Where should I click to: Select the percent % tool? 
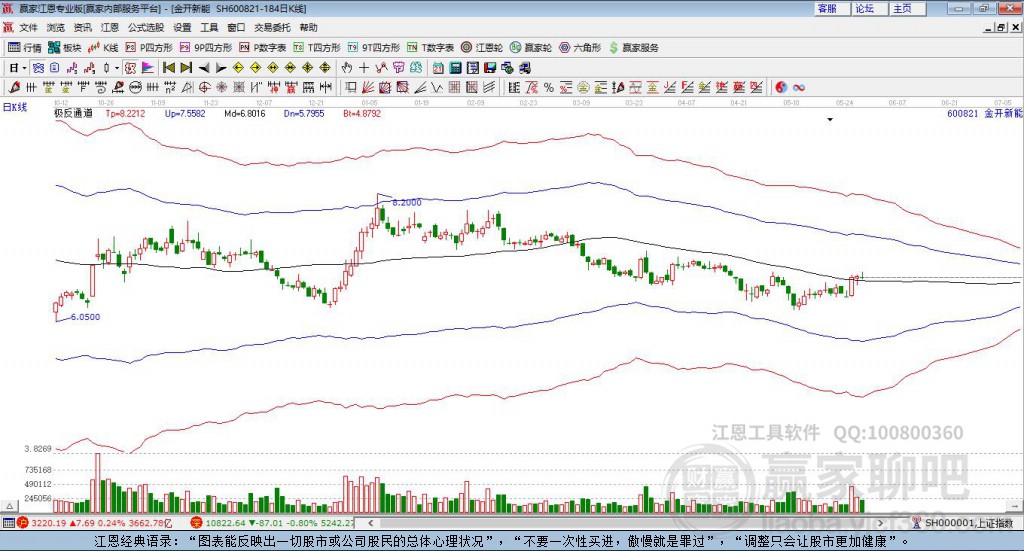point(549,87)
